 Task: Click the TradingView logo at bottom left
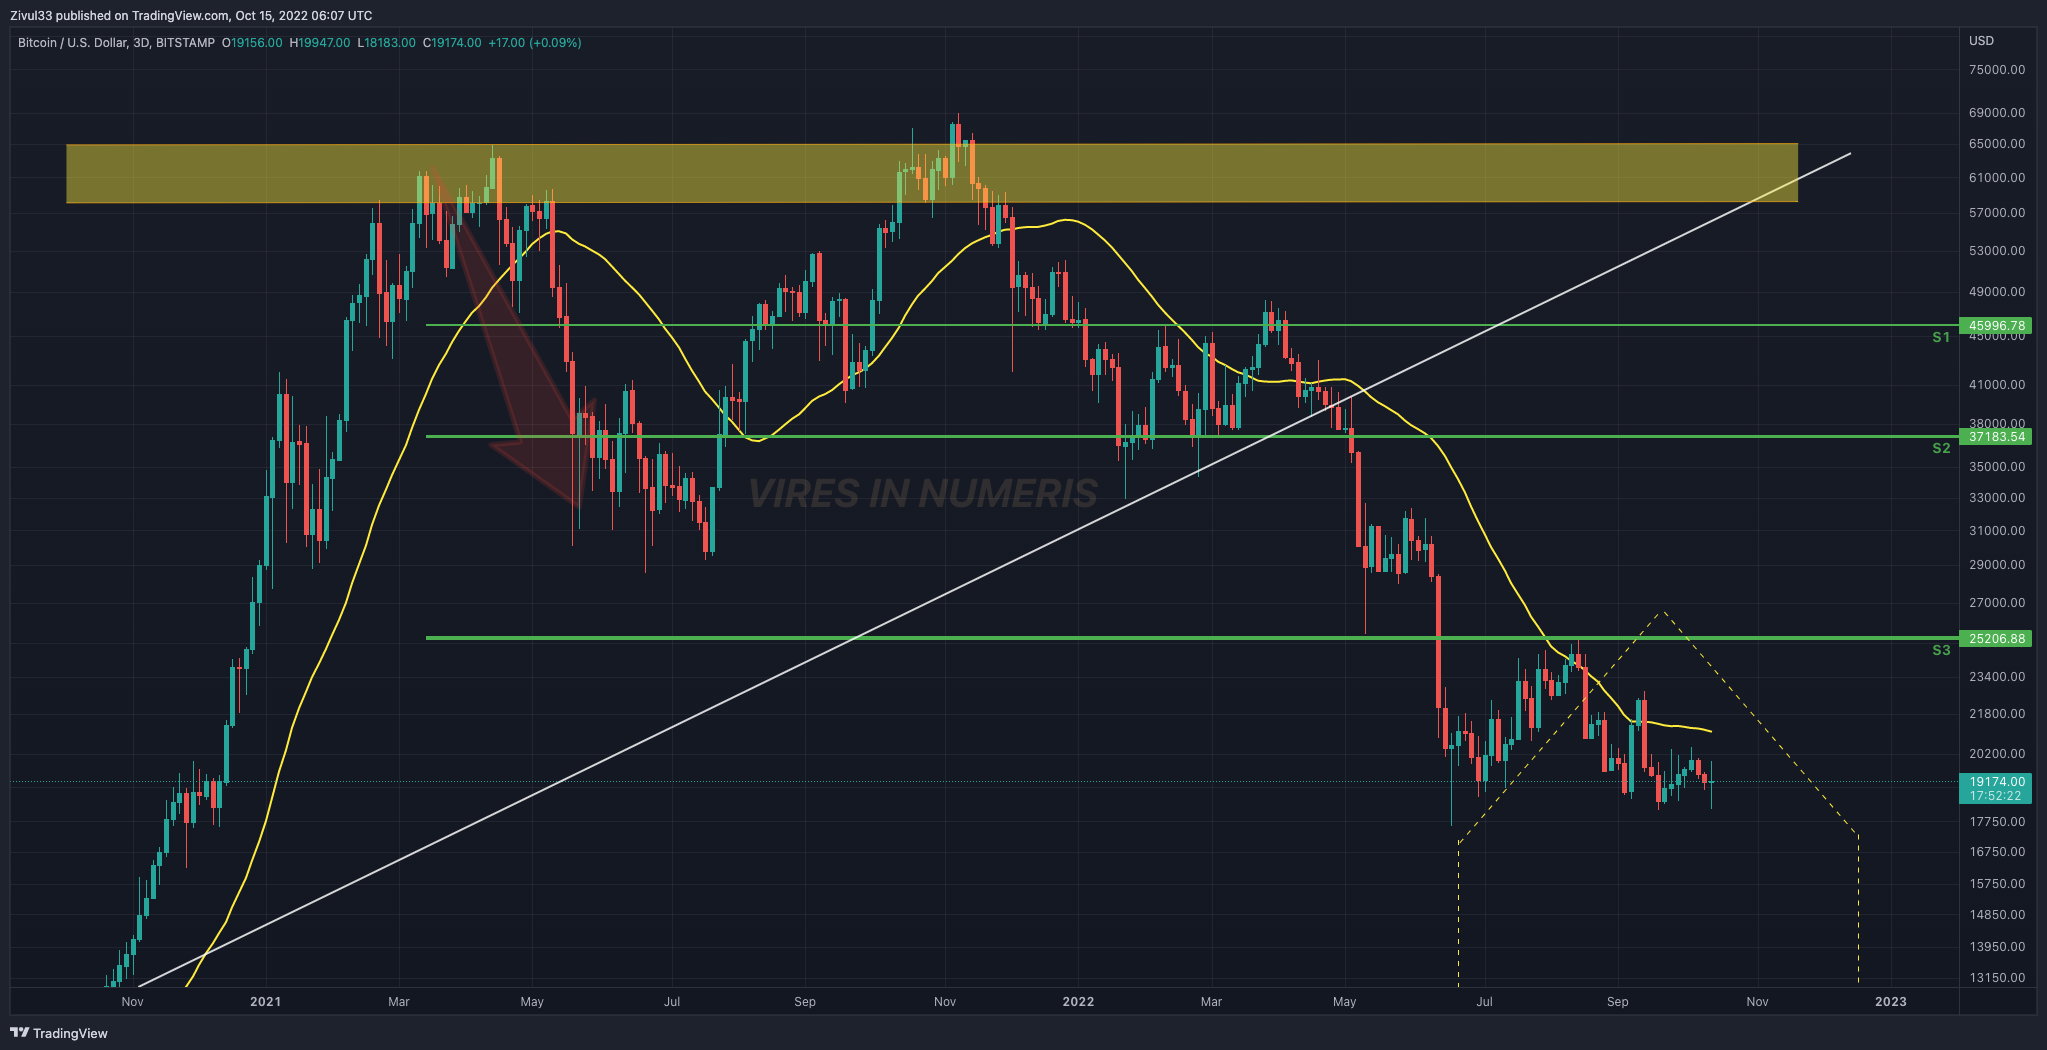[59, 1033]
